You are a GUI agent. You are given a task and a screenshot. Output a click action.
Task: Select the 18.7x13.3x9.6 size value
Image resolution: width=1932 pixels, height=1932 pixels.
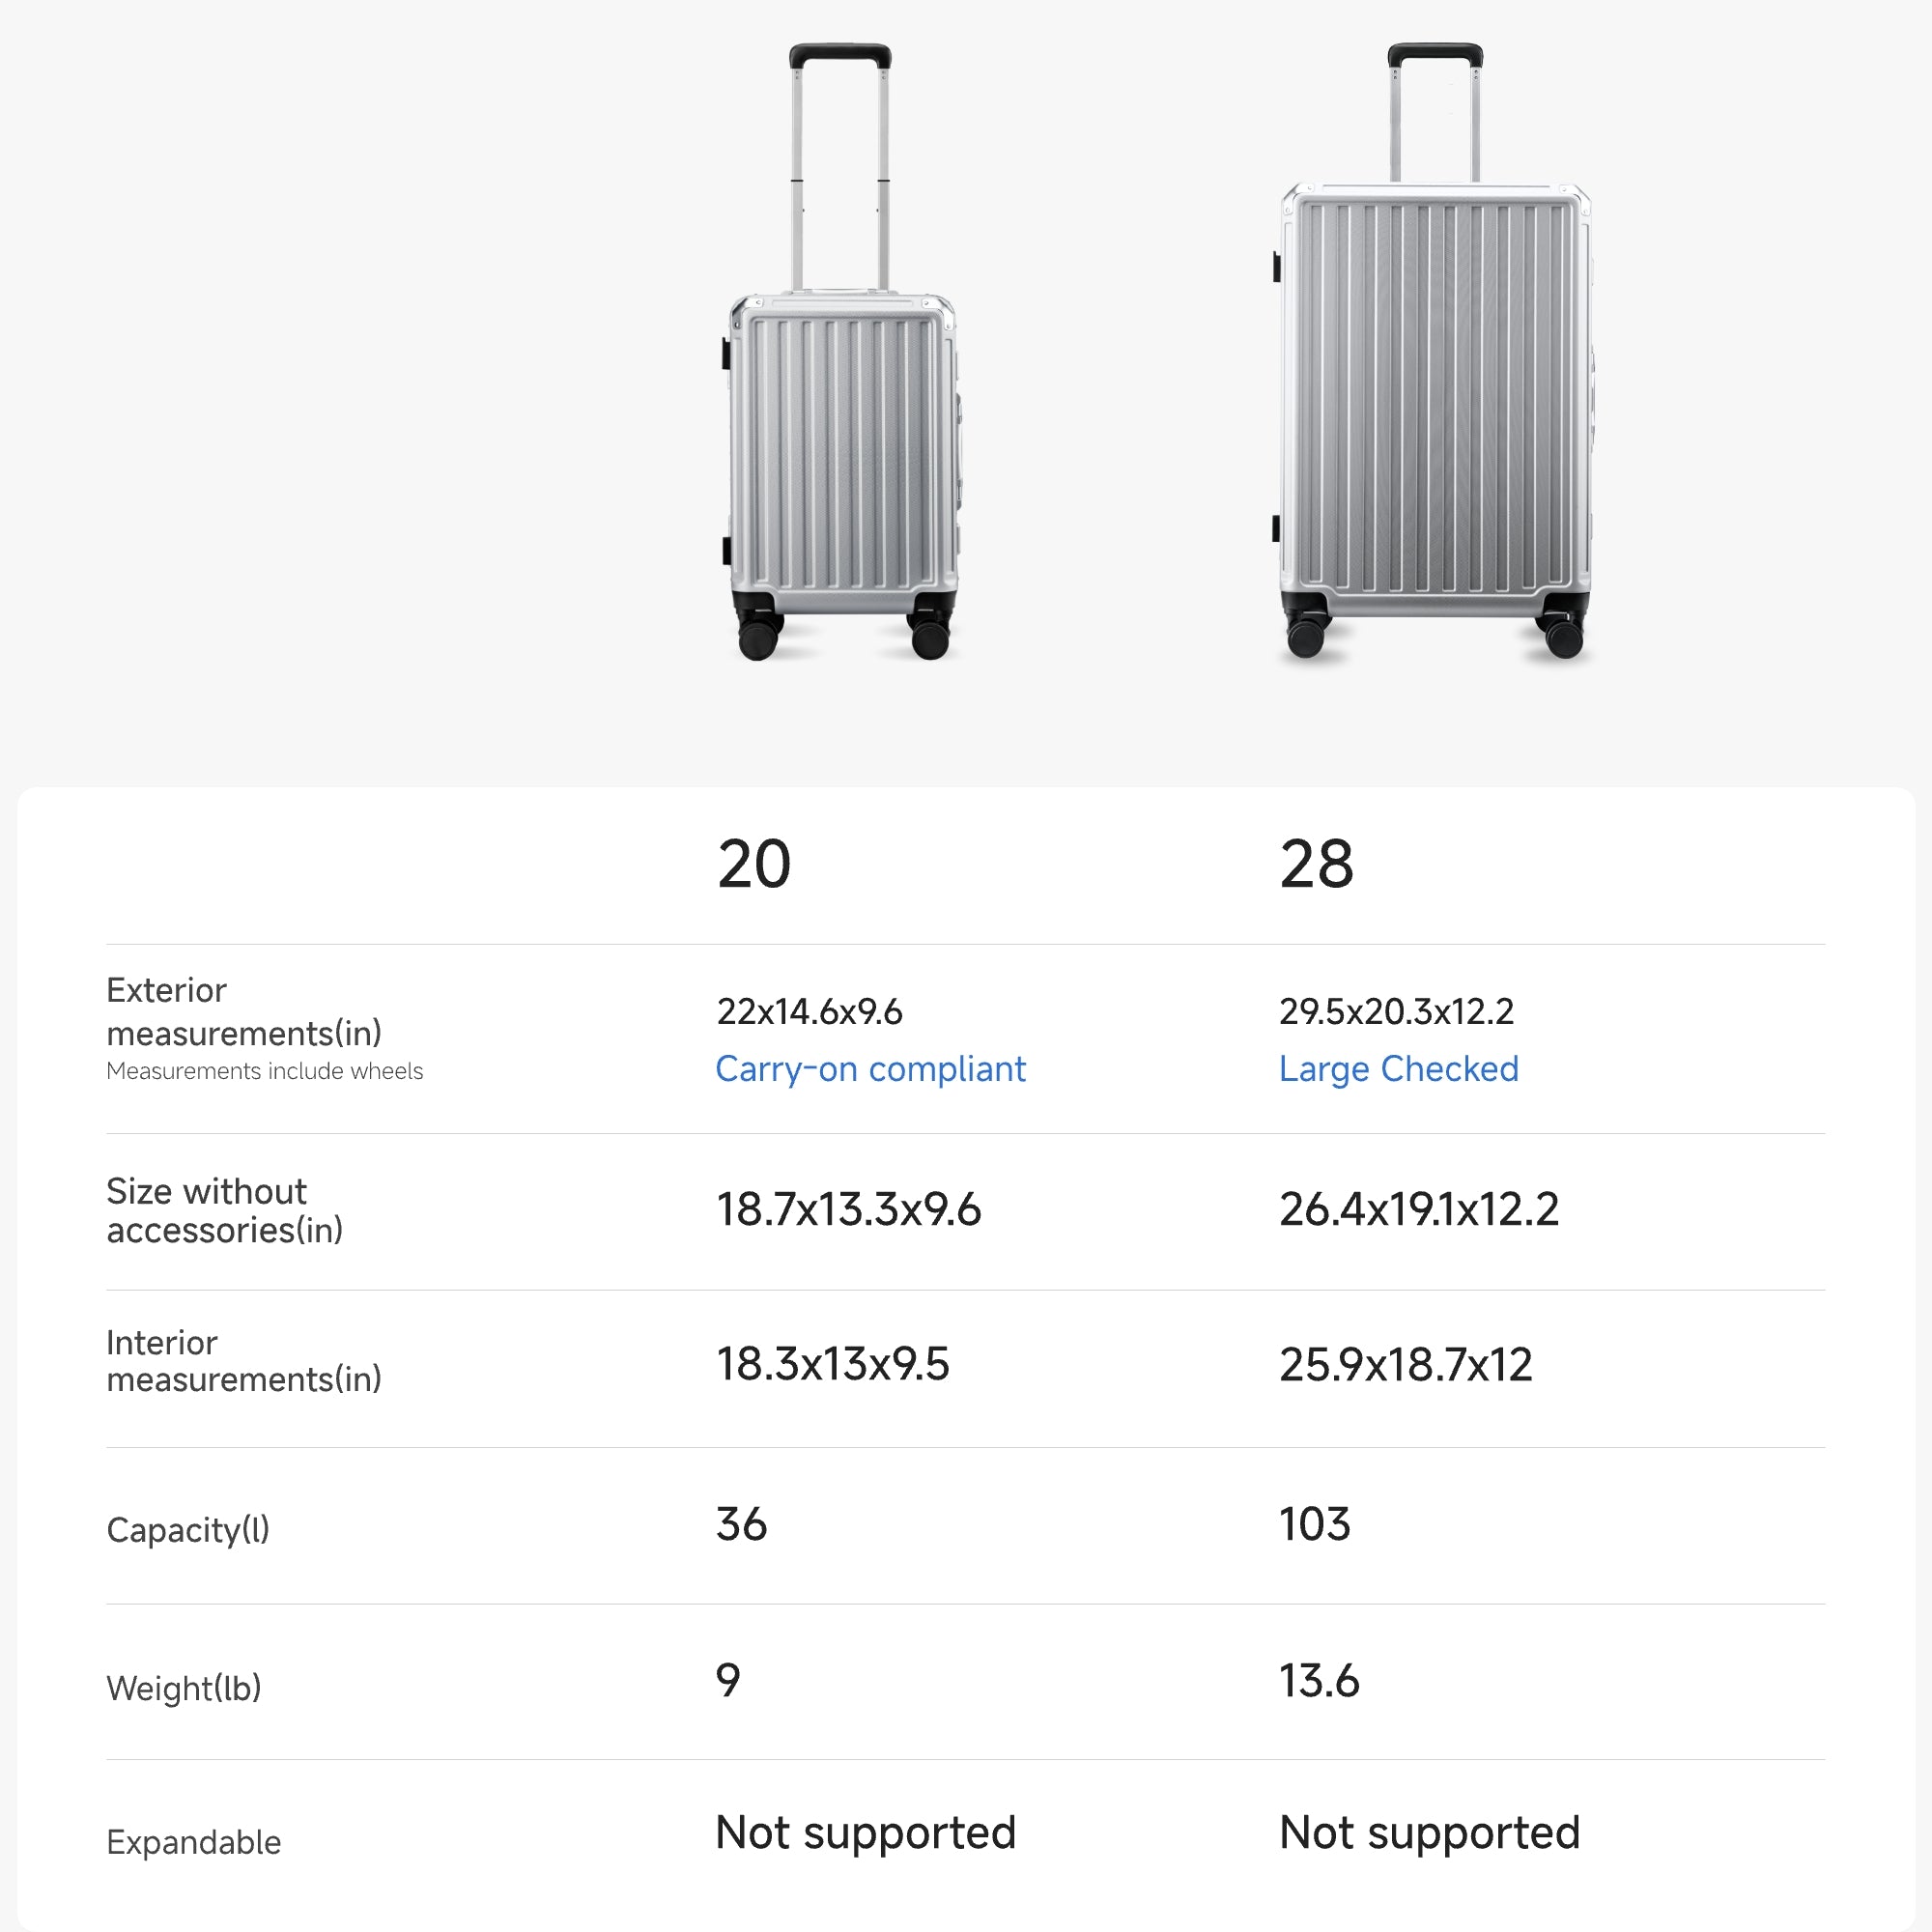[848, 1210]
